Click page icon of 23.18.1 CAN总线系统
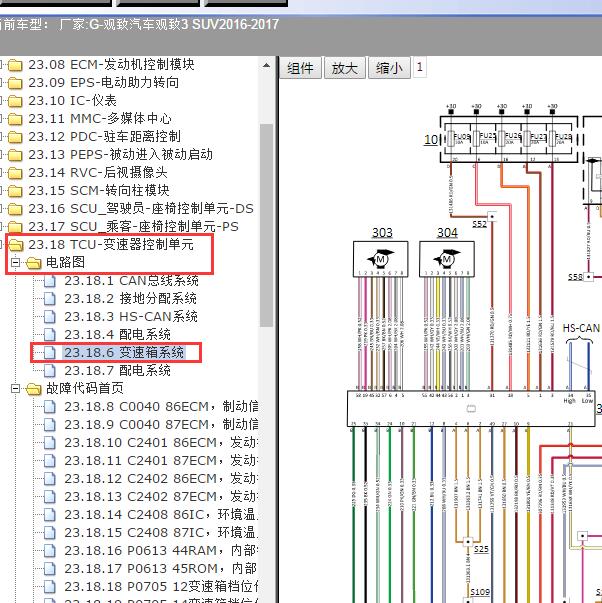 (50, 281)
